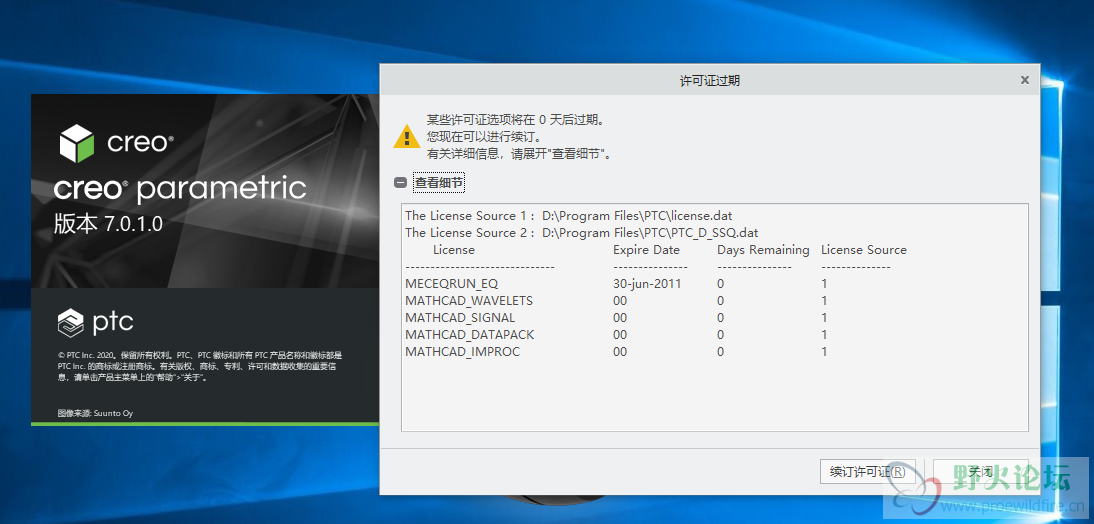
Task: Select the MATHCAD_DATAPACK license row
Action: pos(616,335)
